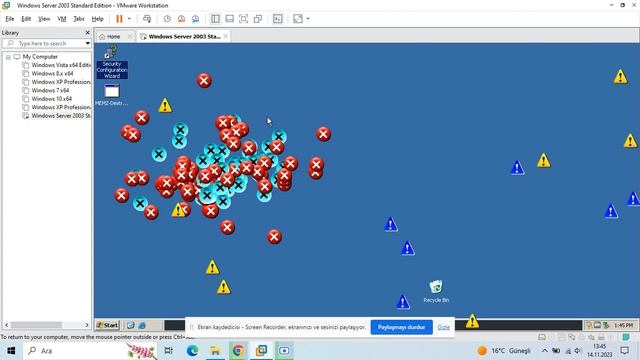Click Show Desktop quick launch icon in guest
Image resolution: width=640 pixels, height=360 pixels.
click(x=131, y=325)
